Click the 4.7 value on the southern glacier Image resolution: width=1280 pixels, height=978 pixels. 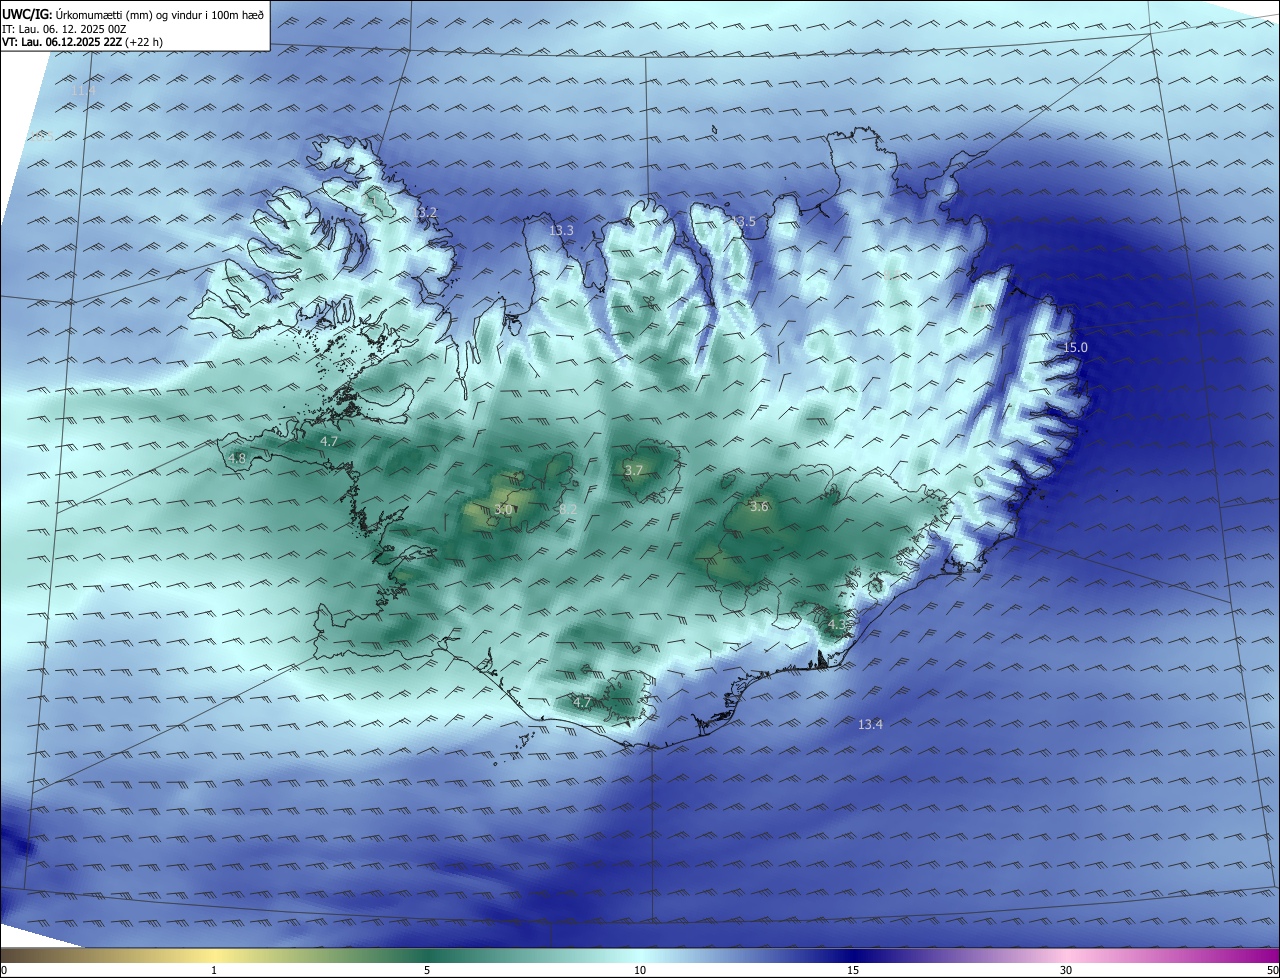point(582,703)
